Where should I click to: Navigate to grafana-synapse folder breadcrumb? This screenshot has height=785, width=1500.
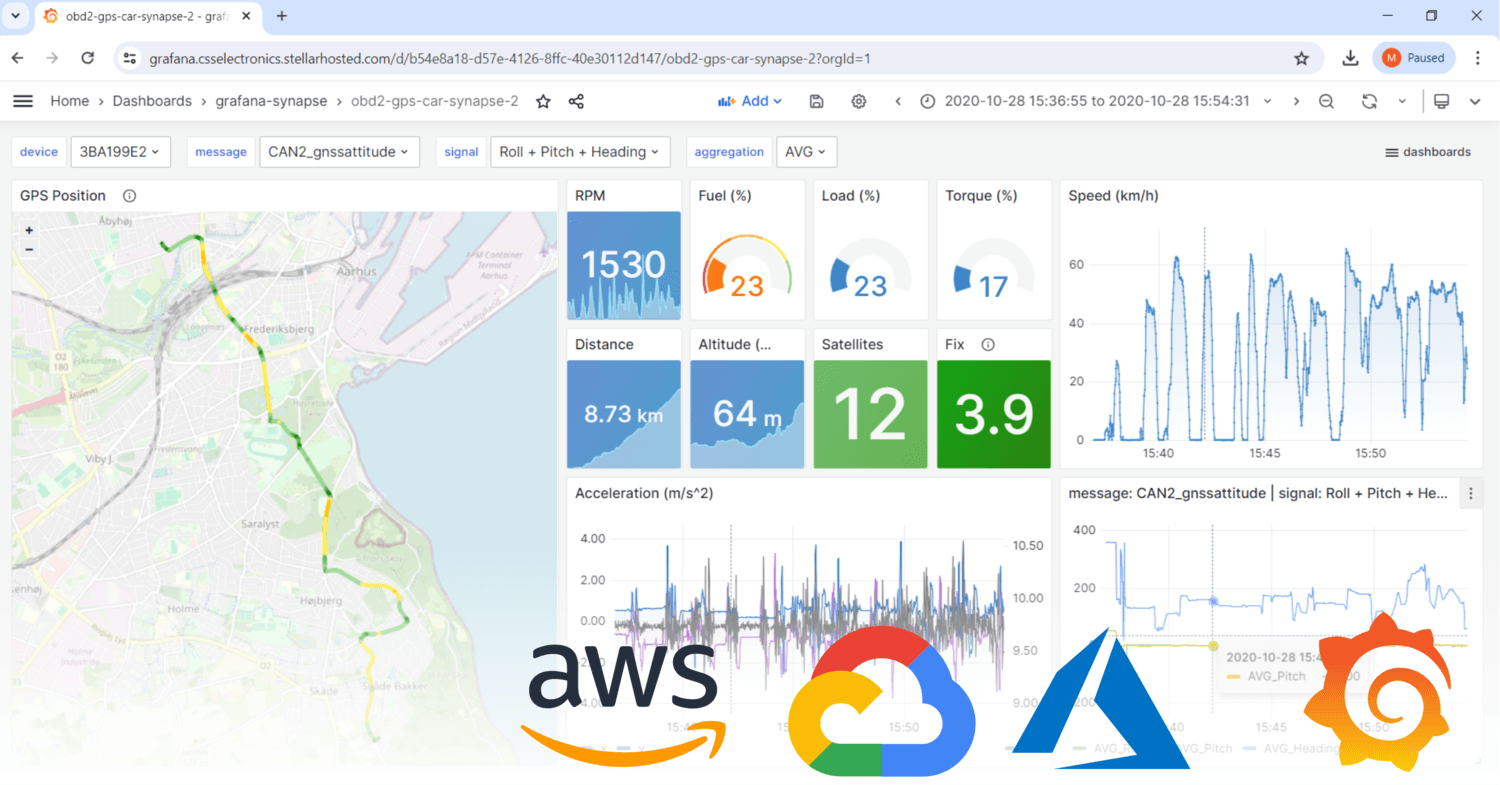272,101
